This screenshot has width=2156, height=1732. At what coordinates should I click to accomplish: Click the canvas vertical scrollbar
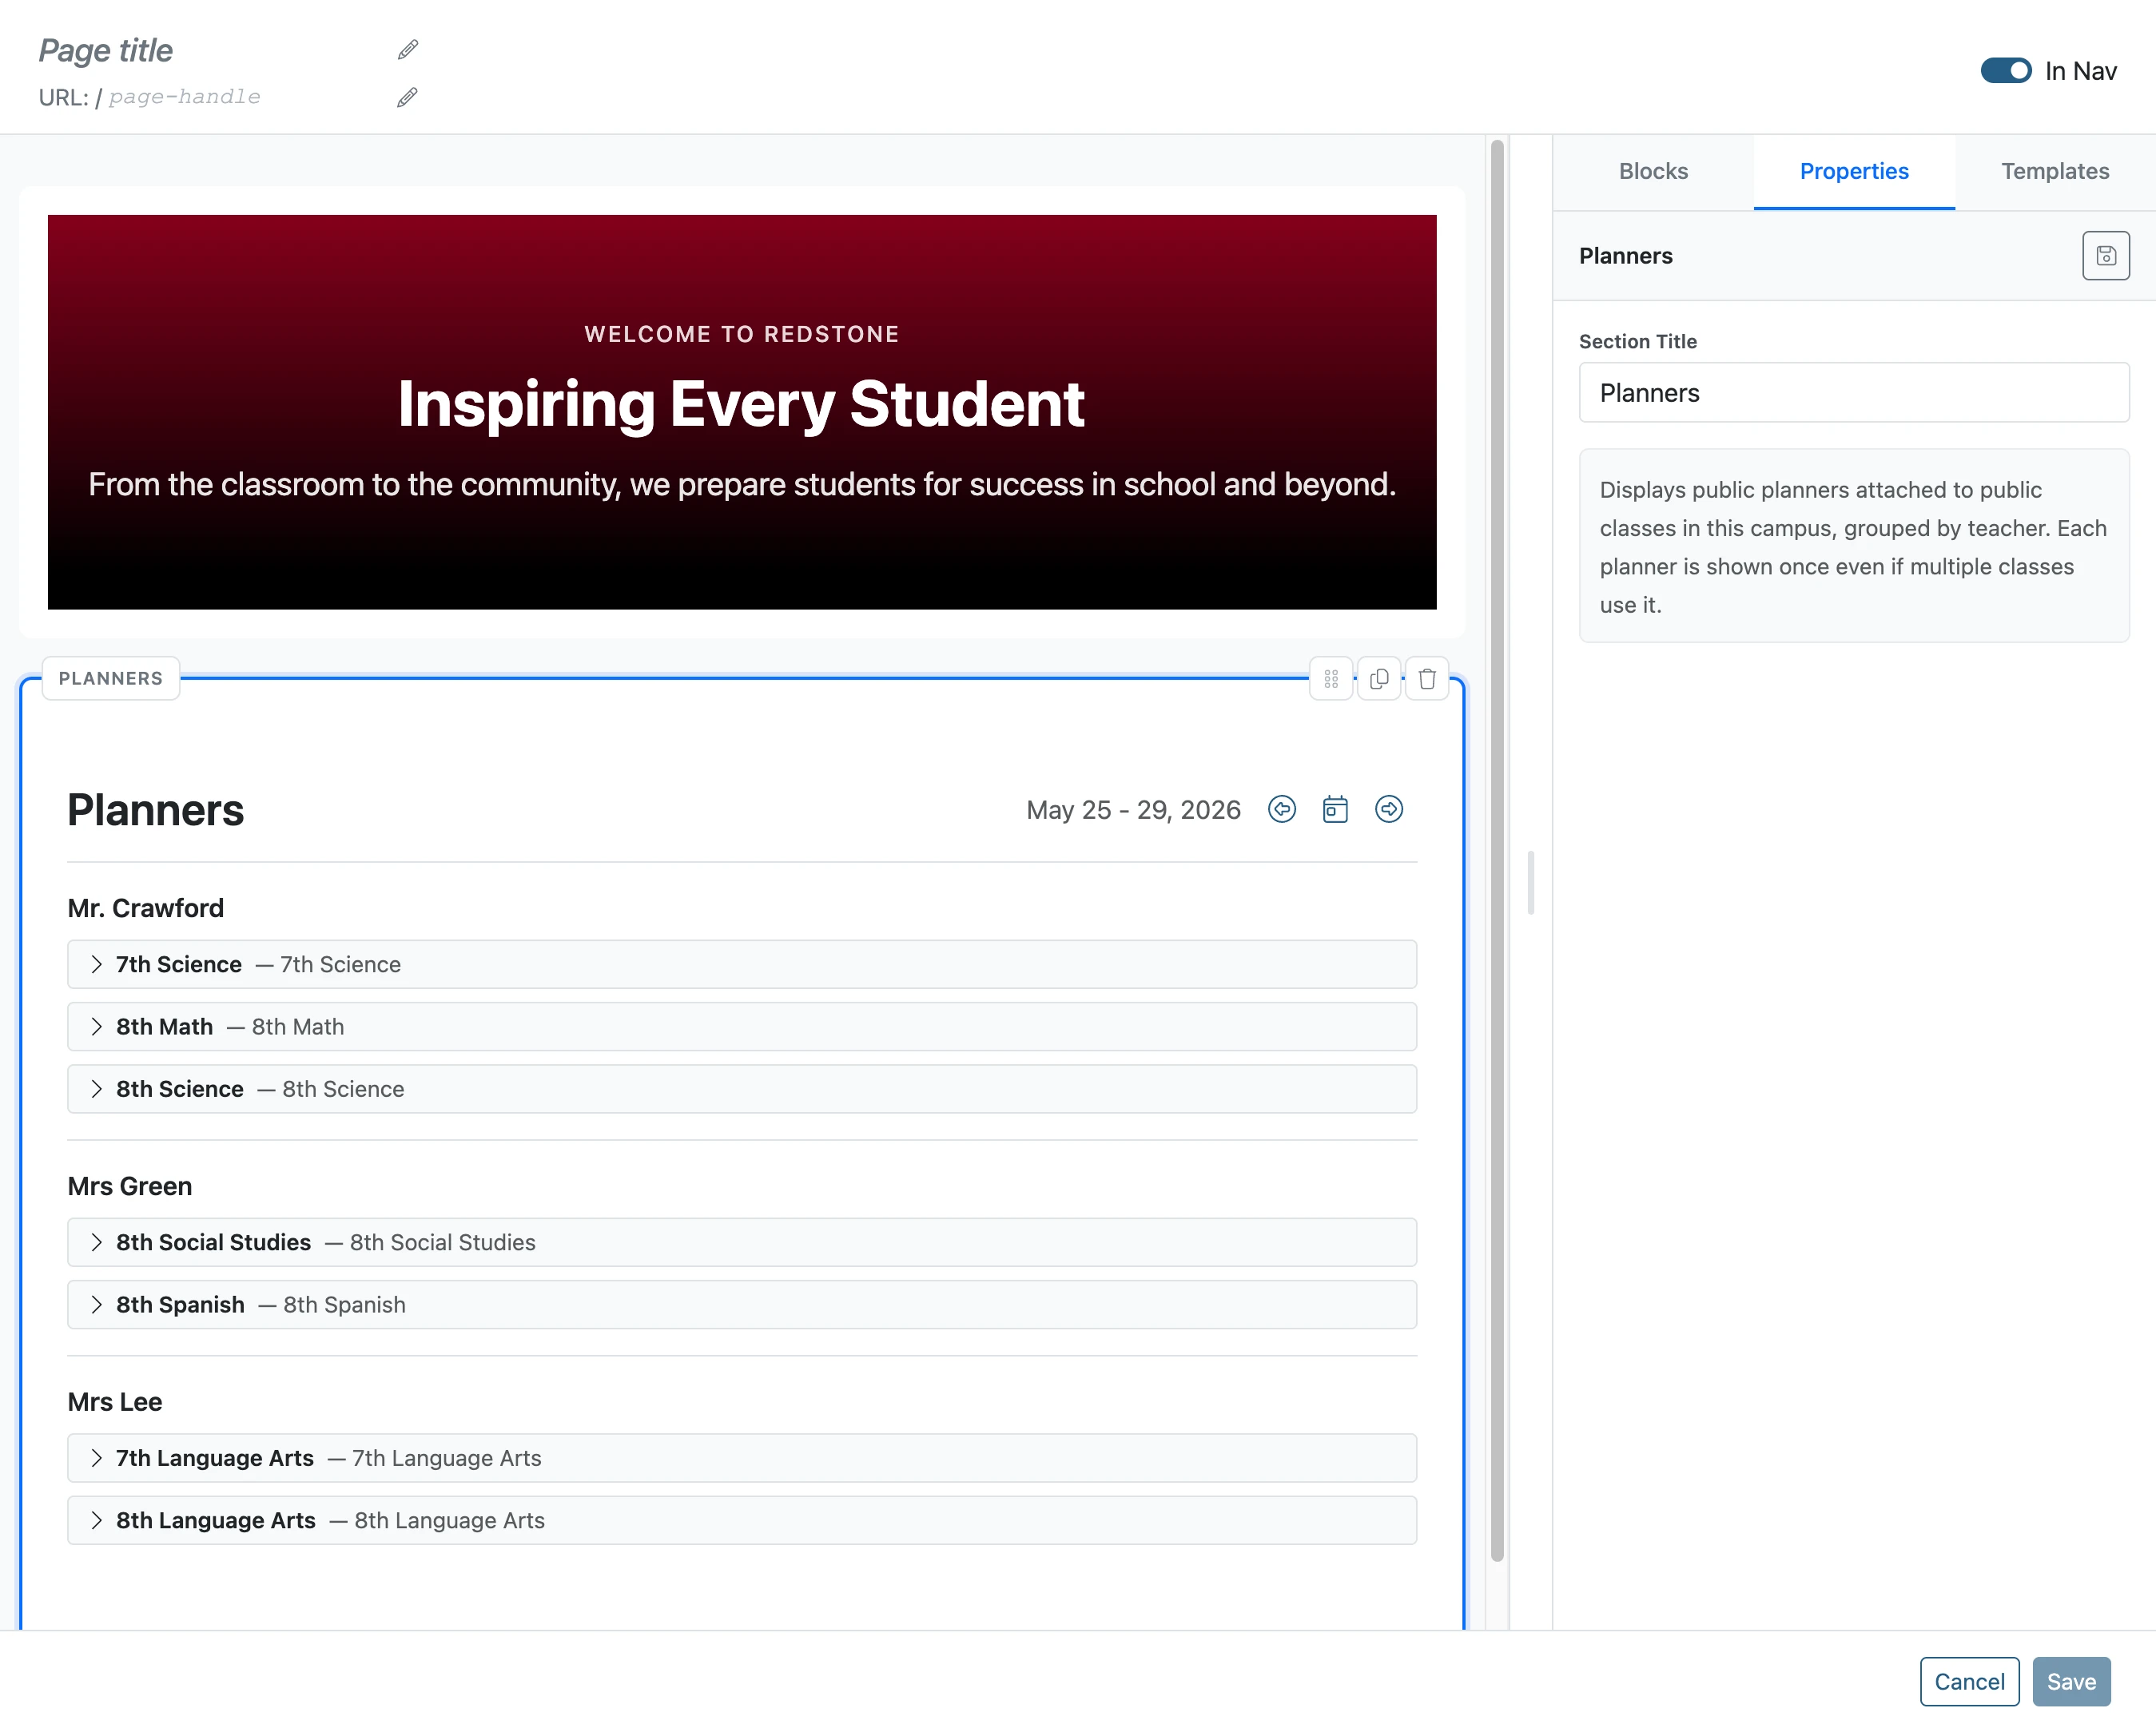pyautogui.click(x=1497, y=850)
